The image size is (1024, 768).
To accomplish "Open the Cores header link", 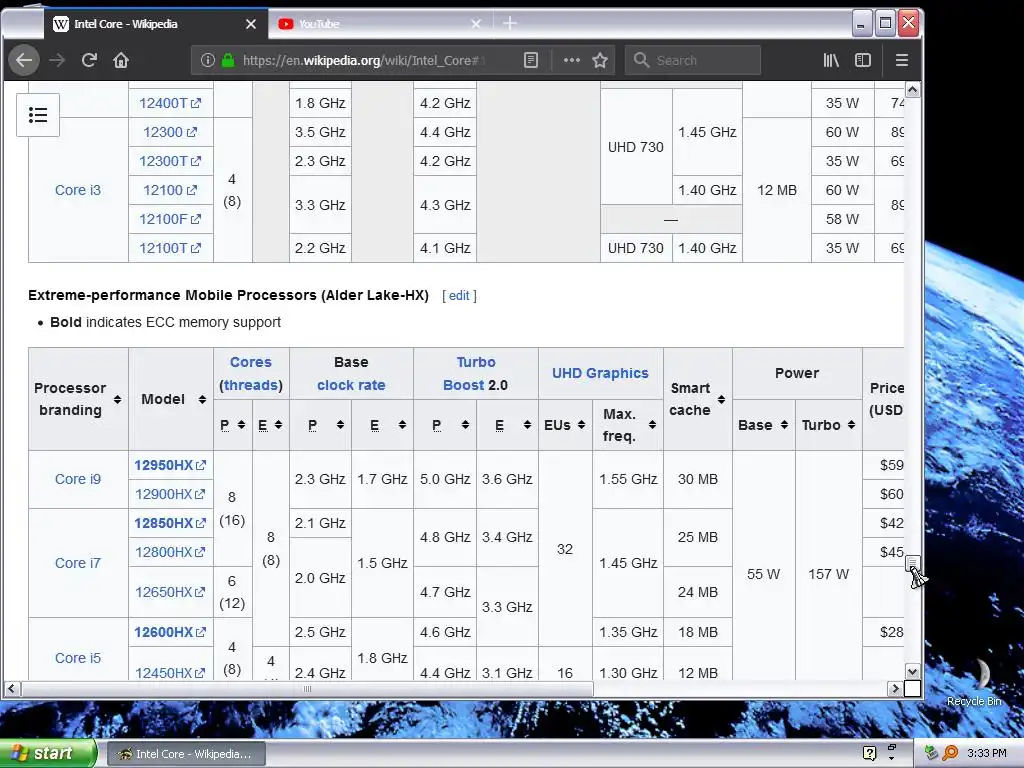I will (250, 362).
